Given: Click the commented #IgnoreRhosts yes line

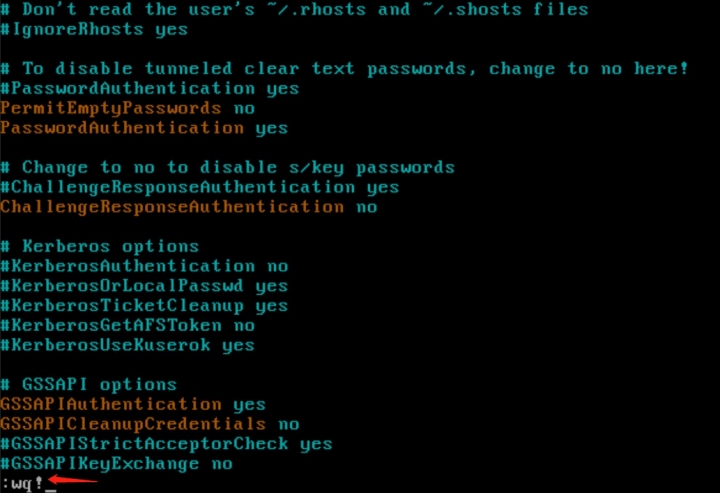Looking at the screenshot, I should (94, 30).
